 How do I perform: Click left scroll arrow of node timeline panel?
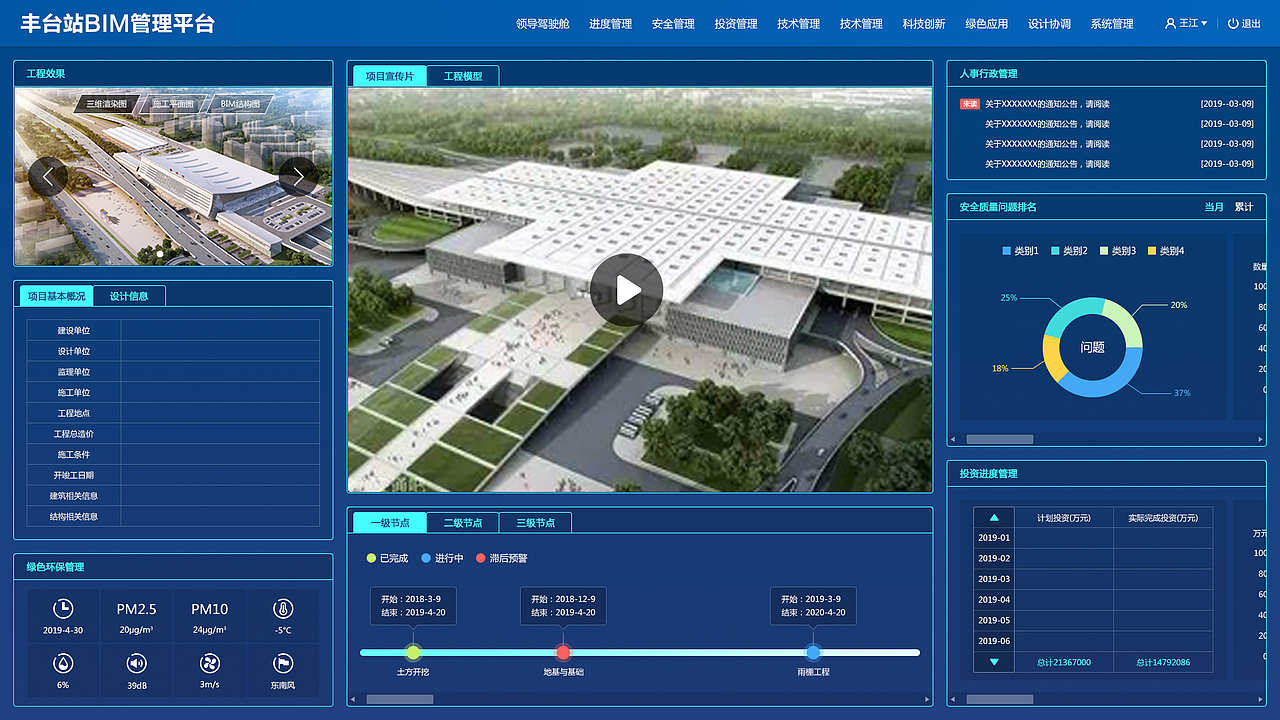[353, 699]
